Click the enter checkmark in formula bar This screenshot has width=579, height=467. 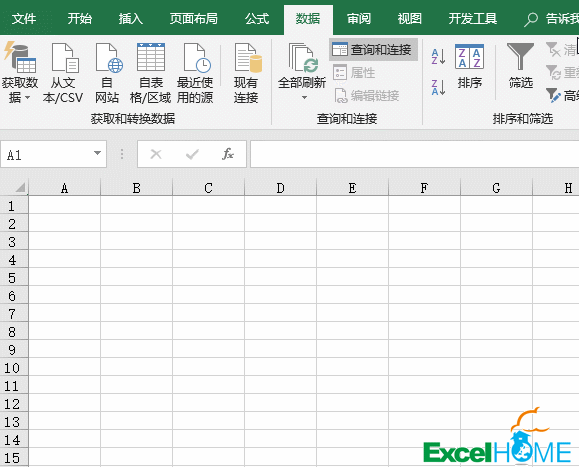pos(192,154)
